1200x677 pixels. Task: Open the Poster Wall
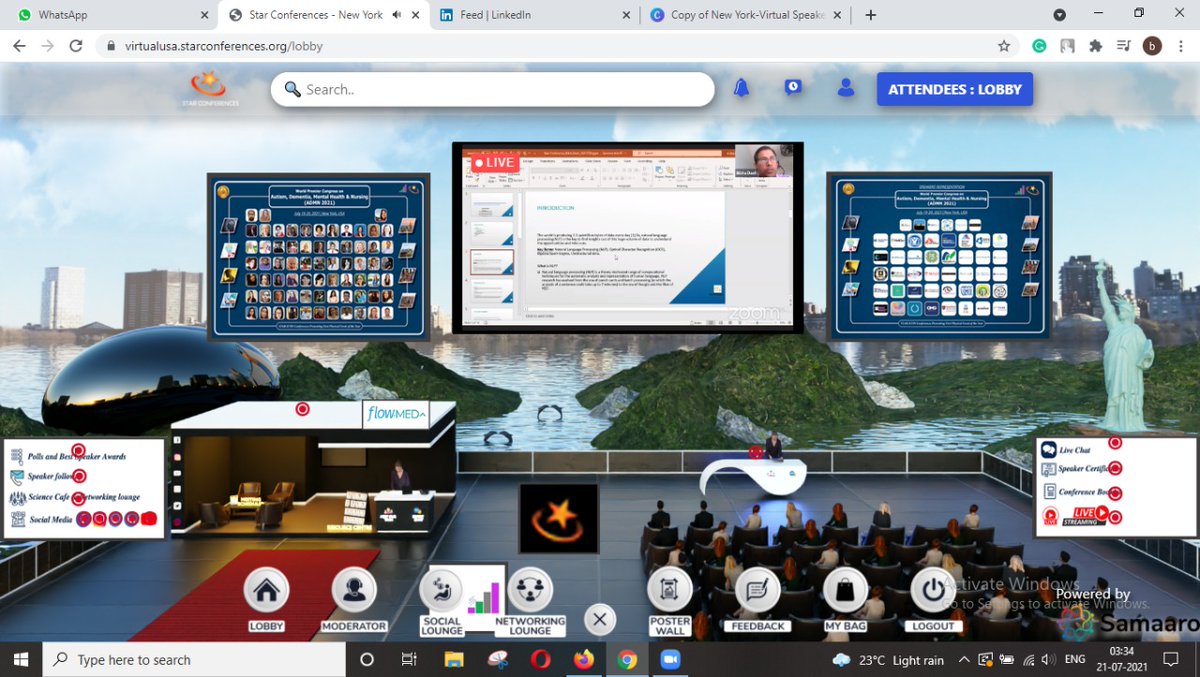[x=670, y=590]
